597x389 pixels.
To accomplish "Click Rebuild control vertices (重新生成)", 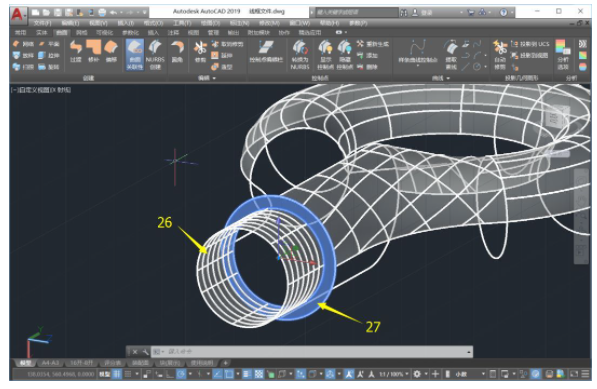I will (x=373, y=44).
